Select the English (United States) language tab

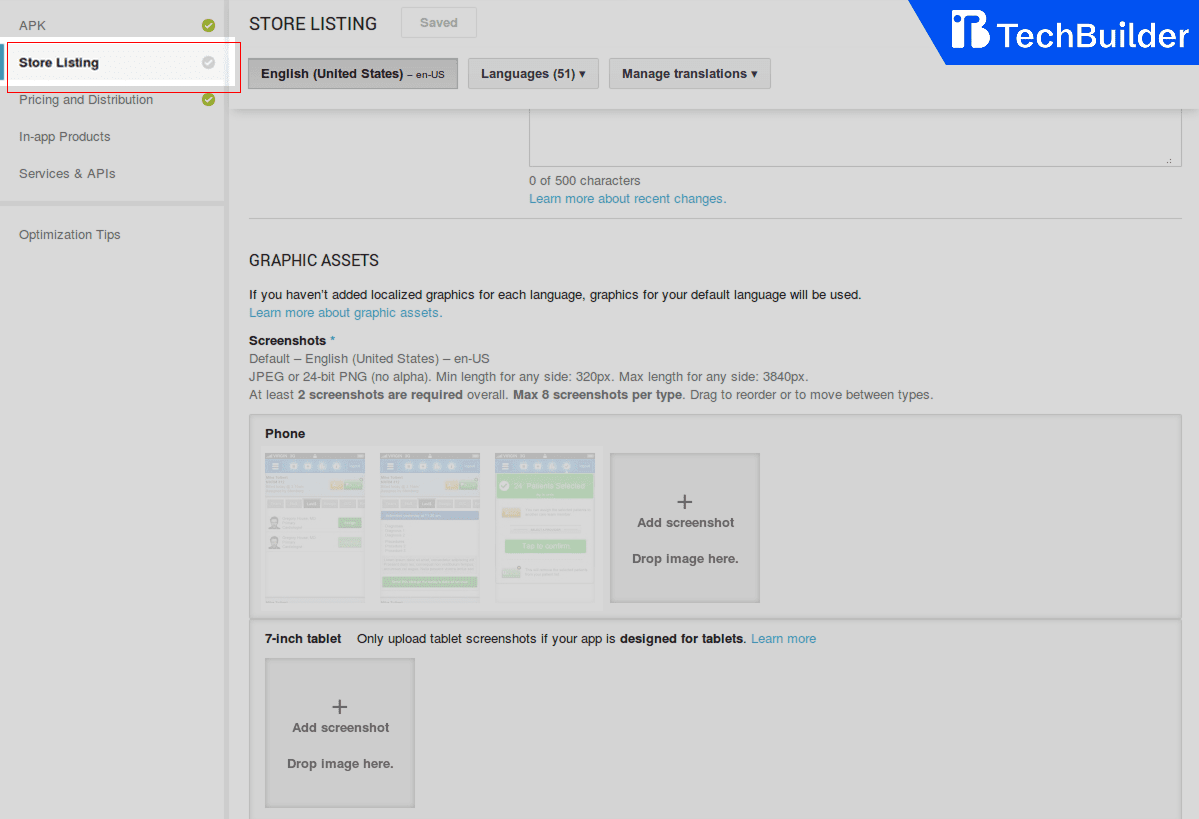(x=352, y=73)
